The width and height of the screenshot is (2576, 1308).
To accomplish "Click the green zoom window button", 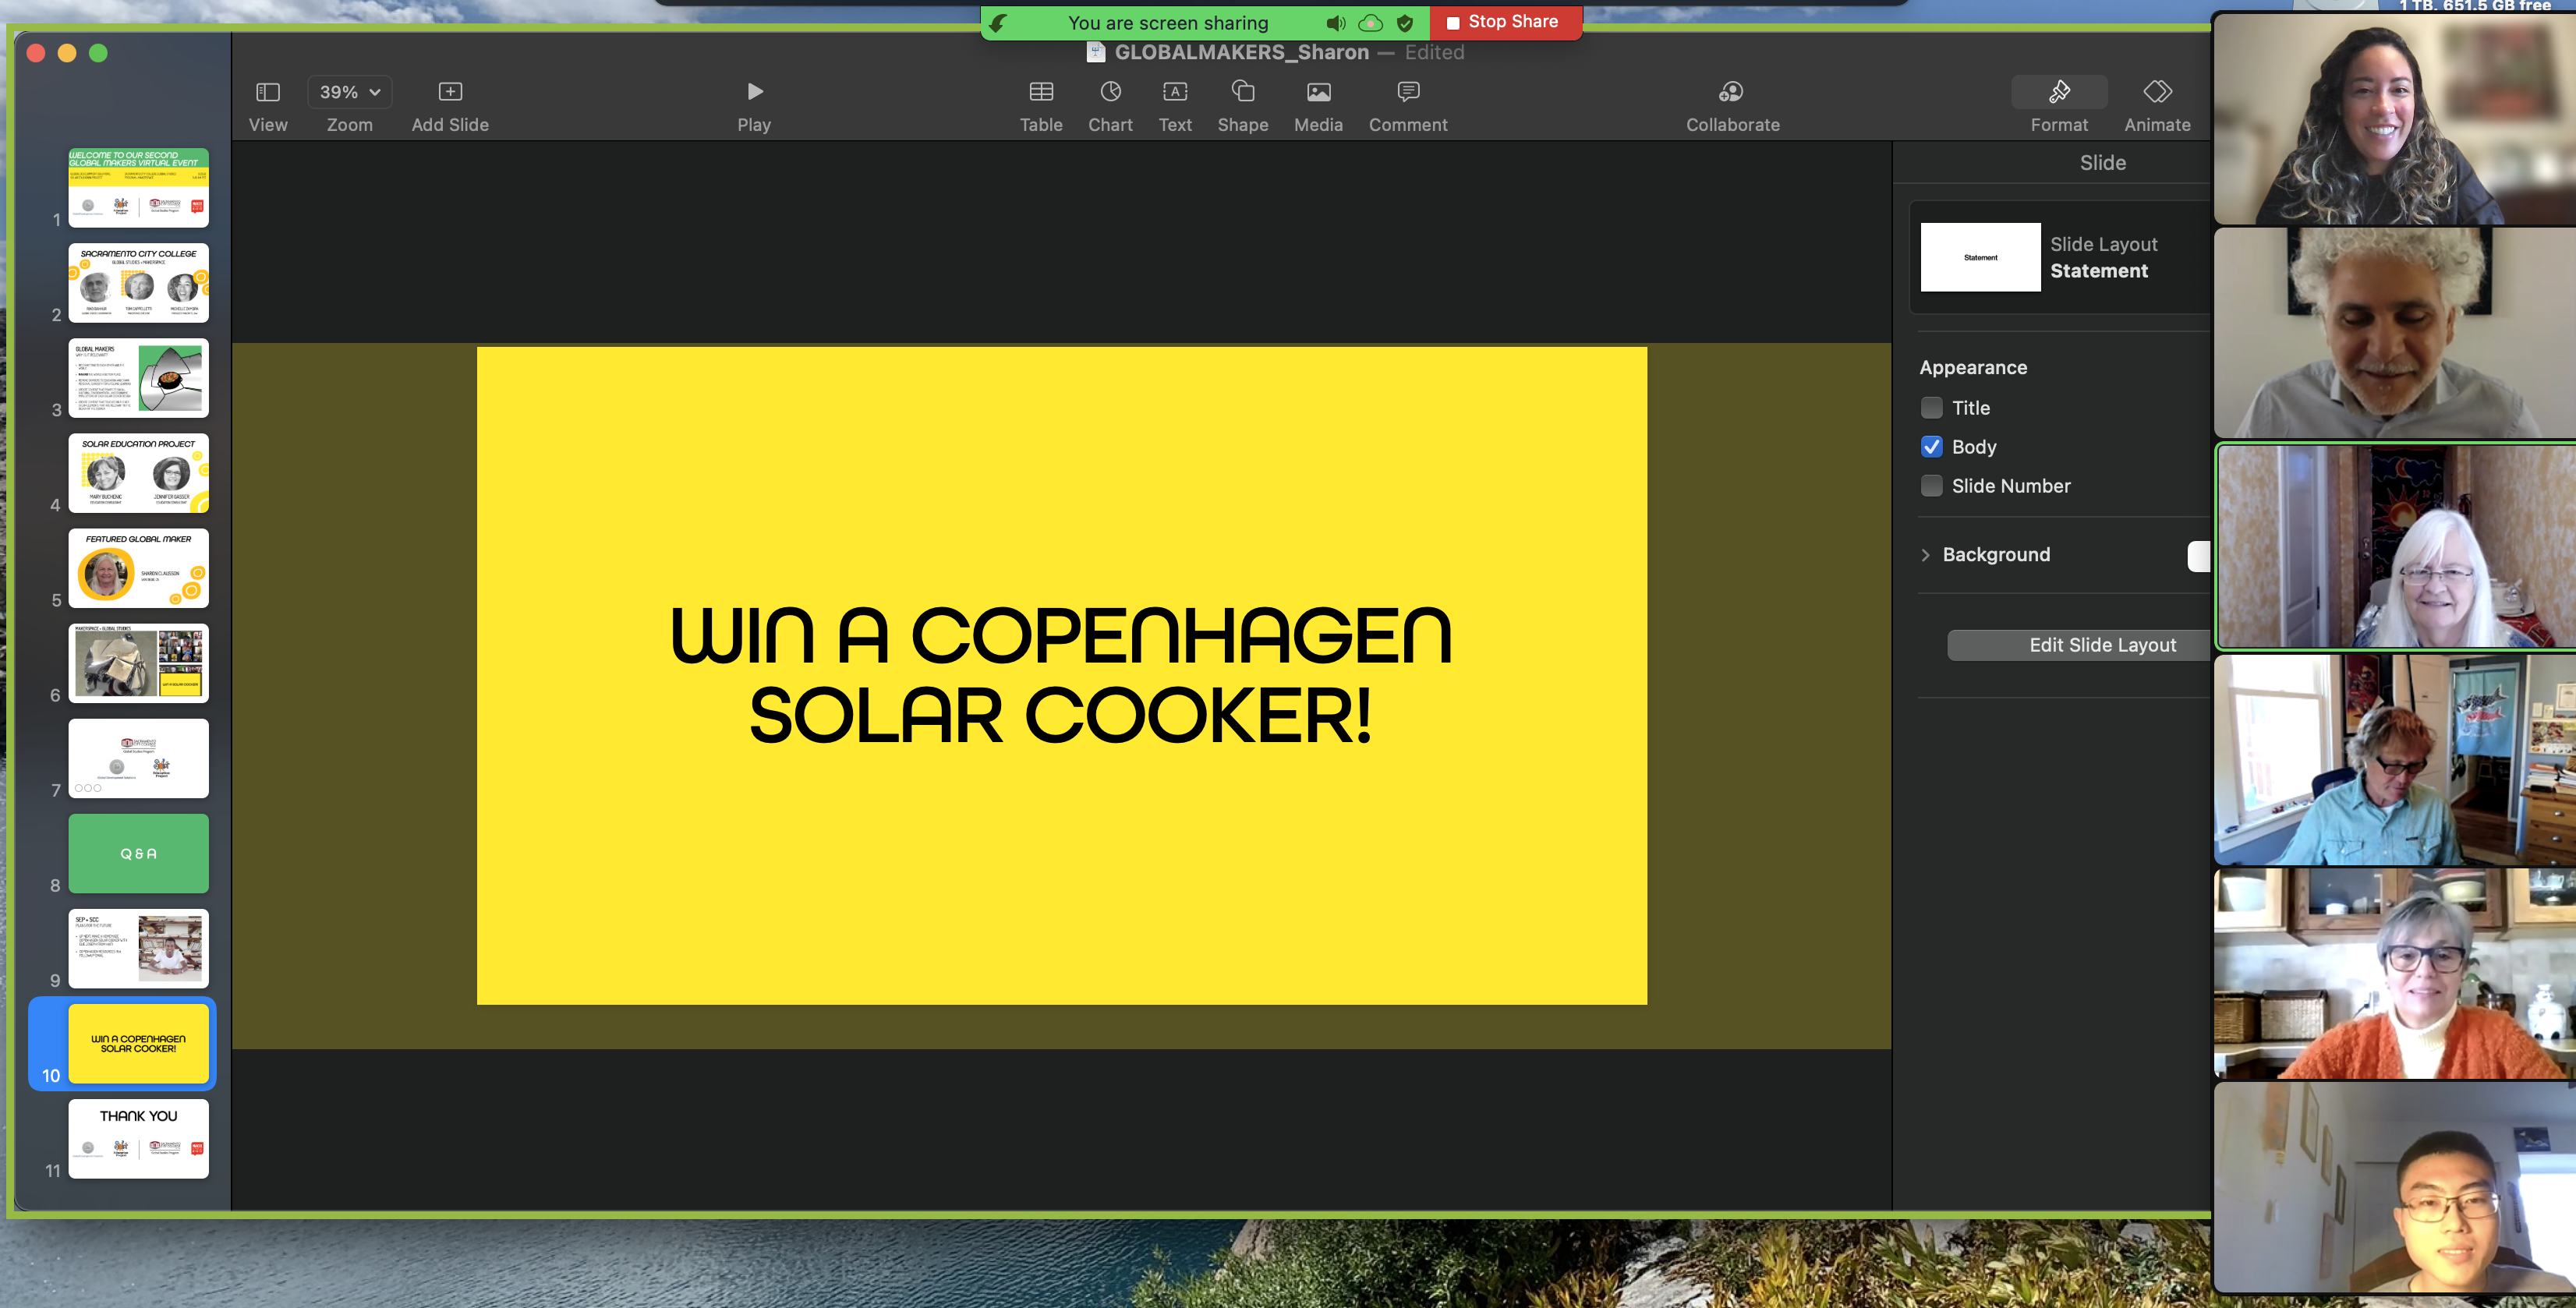I will [98, 53].
